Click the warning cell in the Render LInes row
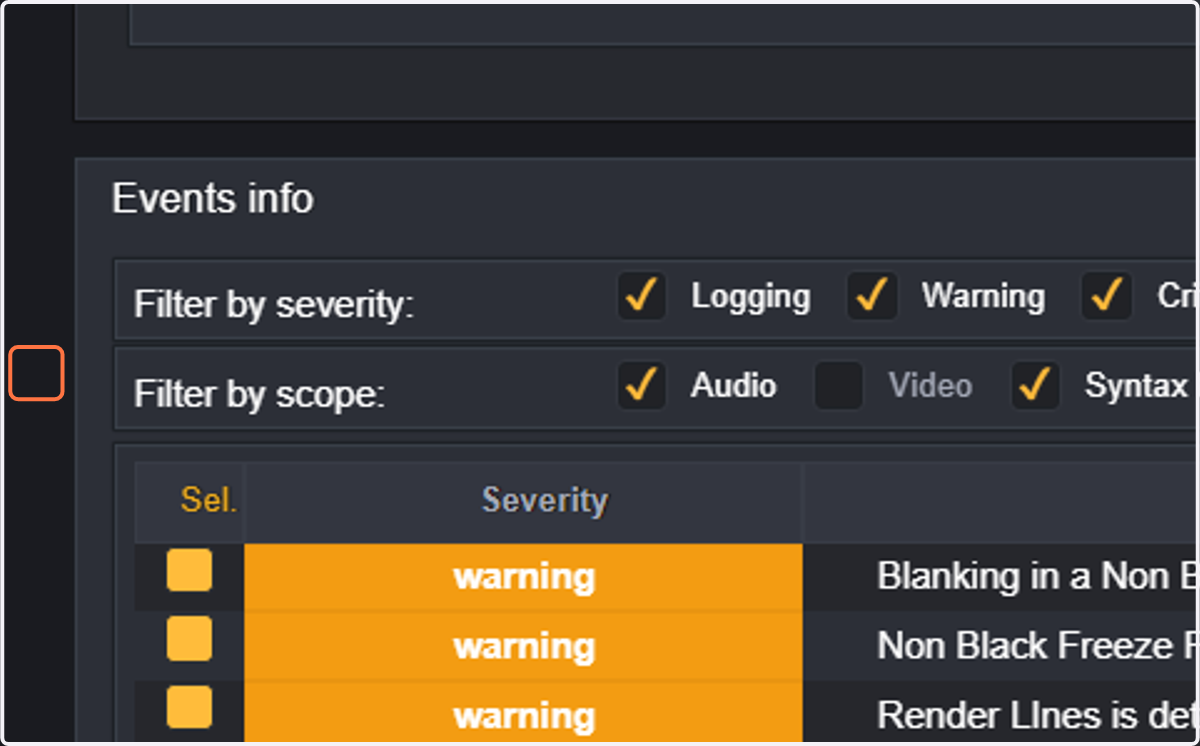The image size is (1200, 746). [523, 714]
